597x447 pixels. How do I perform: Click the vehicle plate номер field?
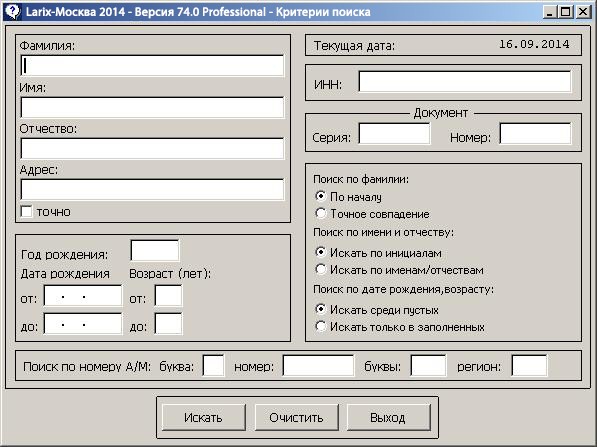click(318, 366)
